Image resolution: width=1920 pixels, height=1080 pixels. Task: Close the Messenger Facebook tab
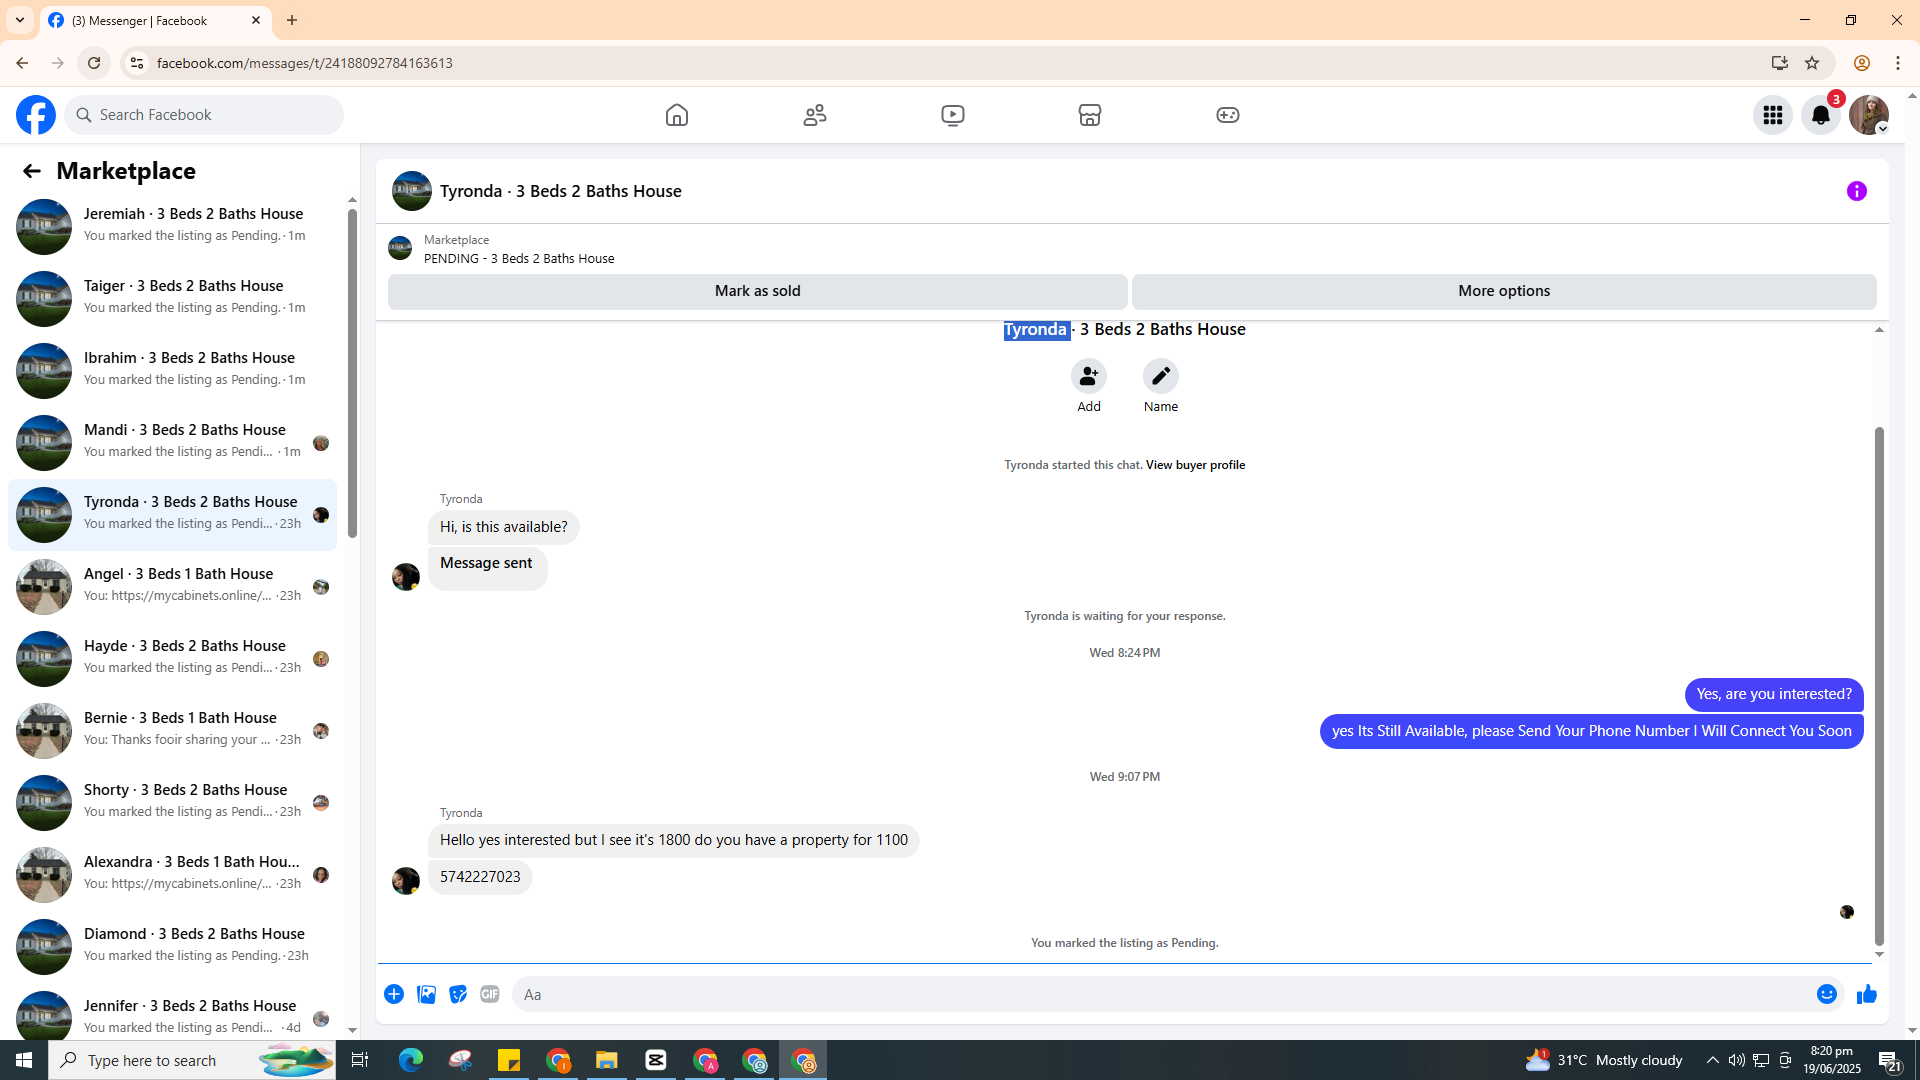coord(256,20)
